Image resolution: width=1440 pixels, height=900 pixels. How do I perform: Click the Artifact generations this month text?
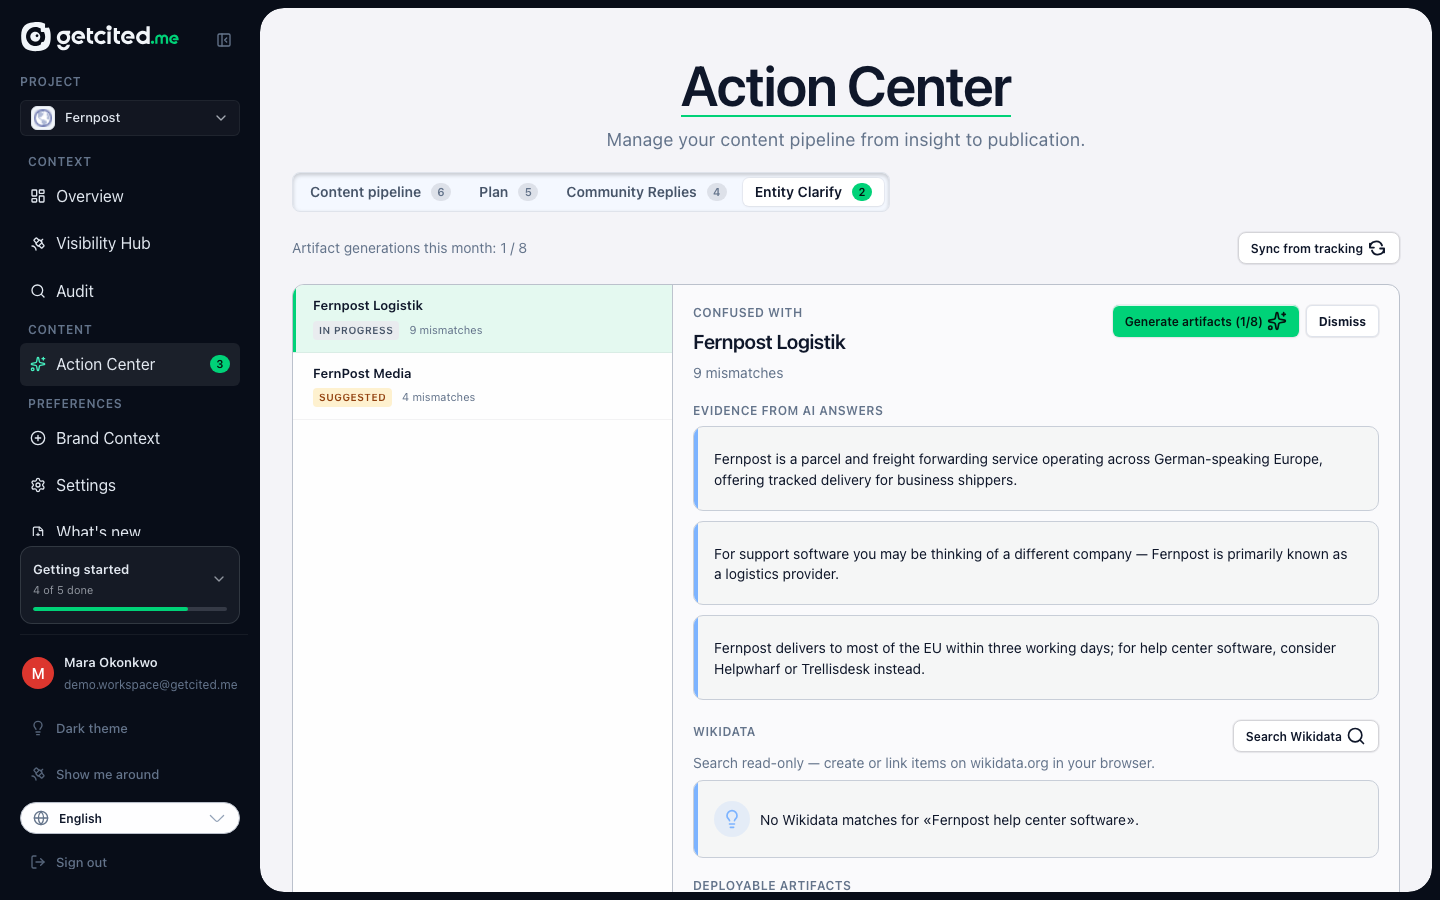tap(409, 248)
